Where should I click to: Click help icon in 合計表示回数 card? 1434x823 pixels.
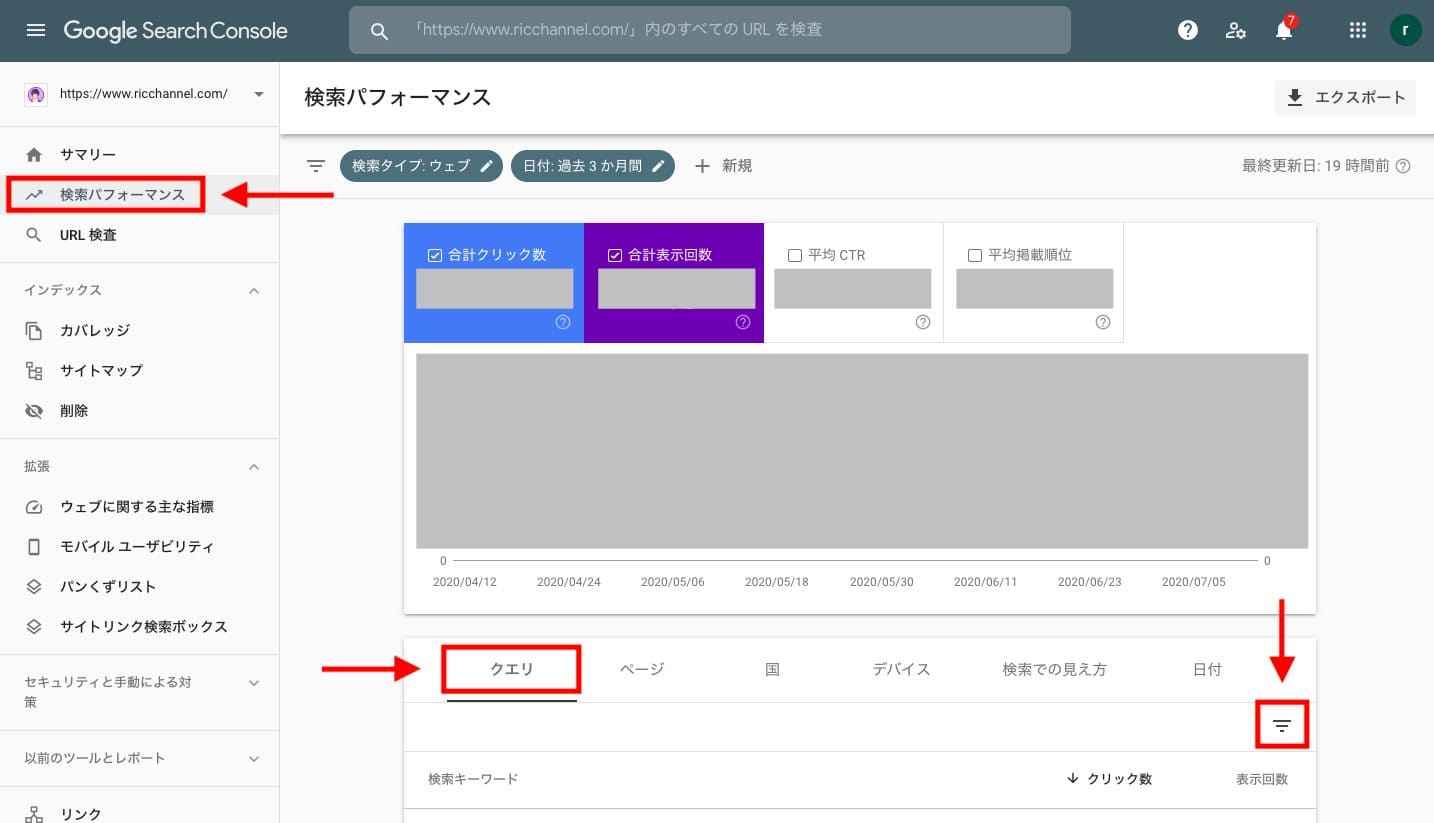coord(743,322)
